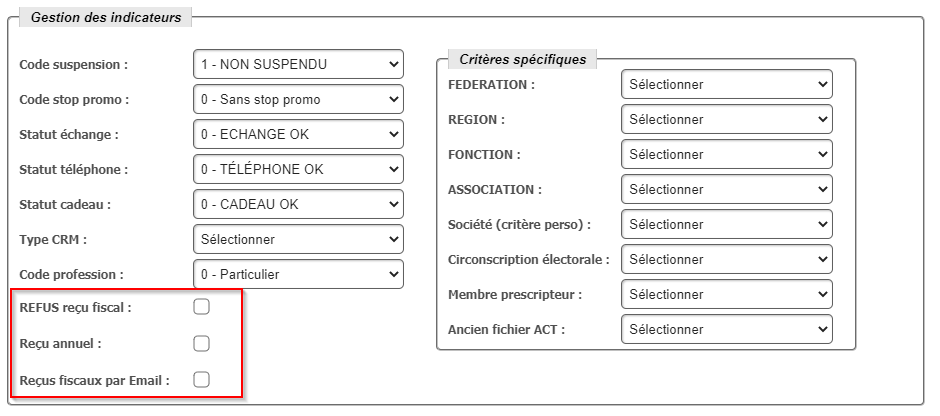
Task: Open the FEDERATION dropdown
Action: pos(726,85)
